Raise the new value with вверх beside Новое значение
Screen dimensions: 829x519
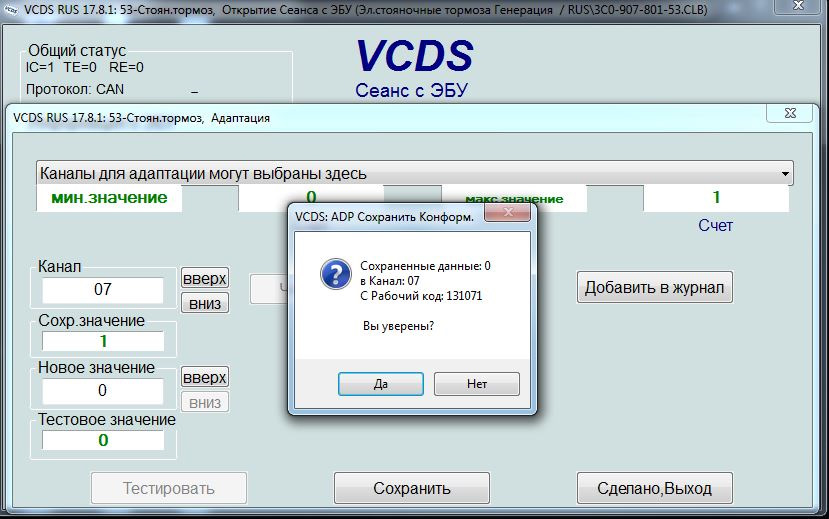(x=205, y=377)
